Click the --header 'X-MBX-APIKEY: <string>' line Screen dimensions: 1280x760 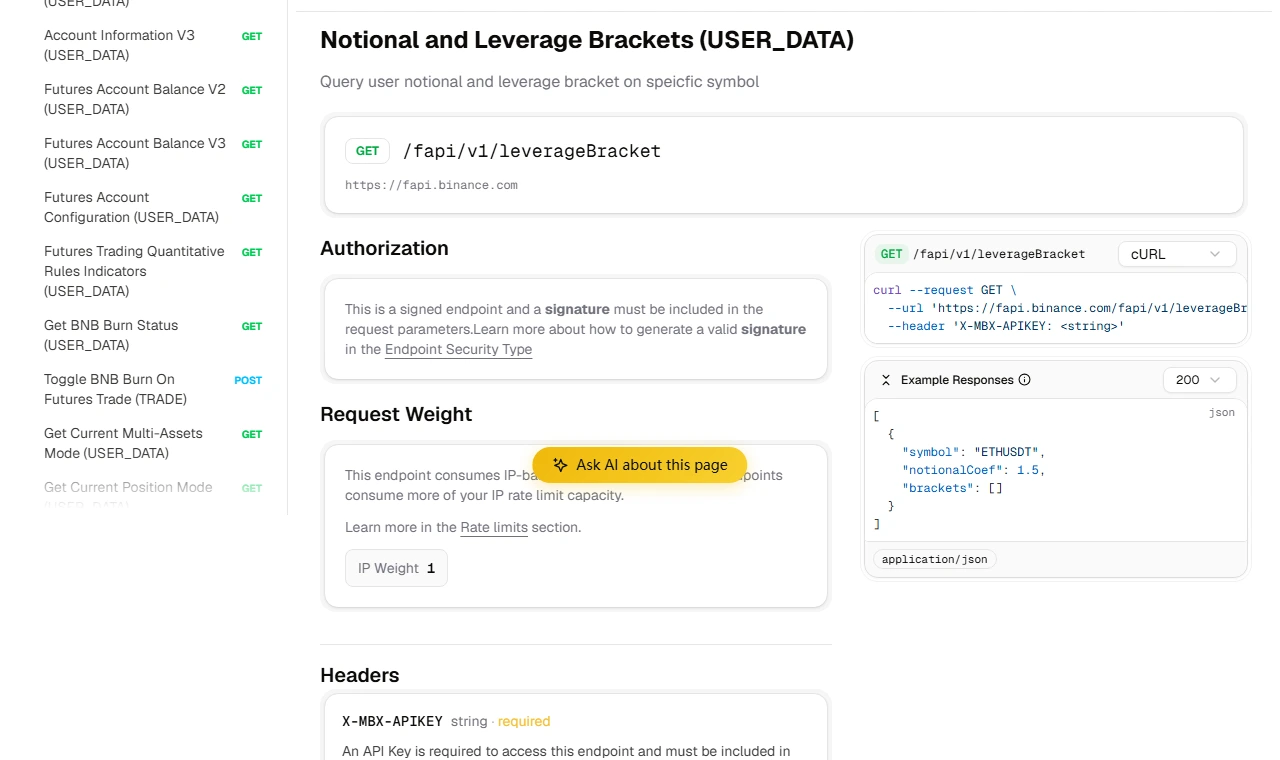coord(1006,326)
